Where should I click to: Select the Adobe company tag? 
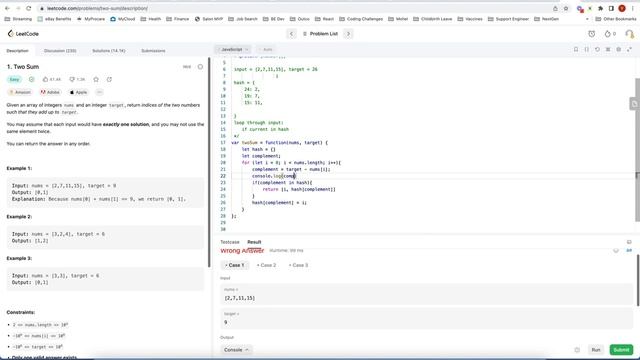click(50, 92)
